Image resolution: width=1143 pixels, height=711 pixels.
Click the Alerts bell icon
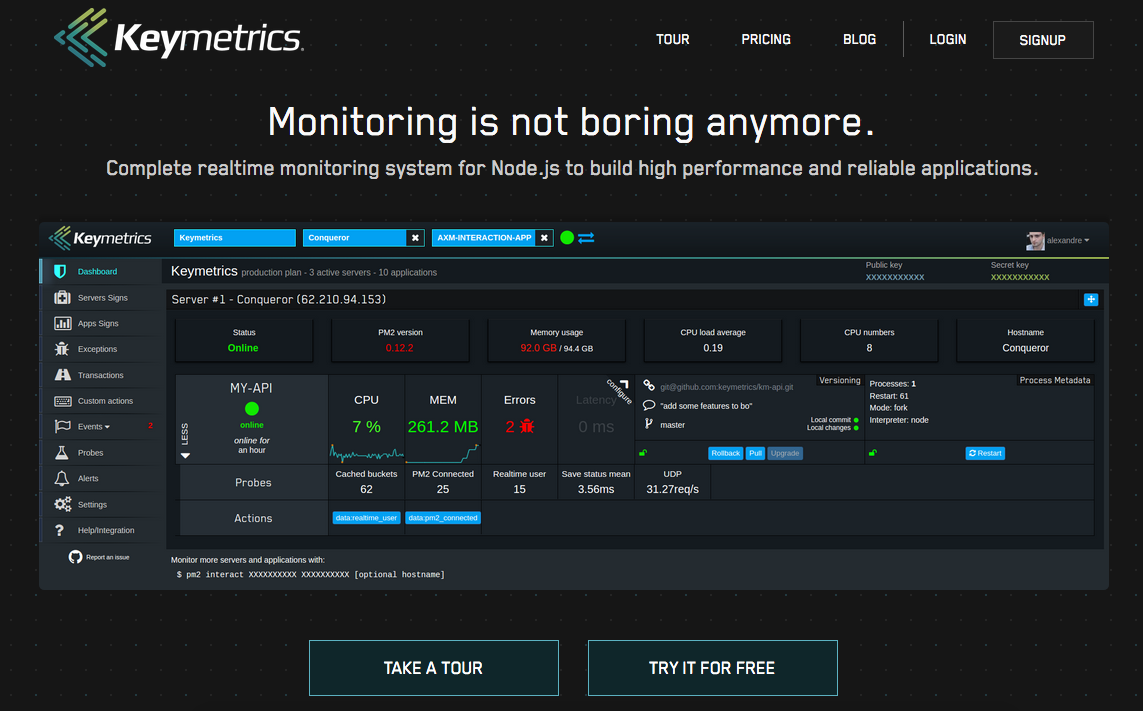click(x=61, y=479)
